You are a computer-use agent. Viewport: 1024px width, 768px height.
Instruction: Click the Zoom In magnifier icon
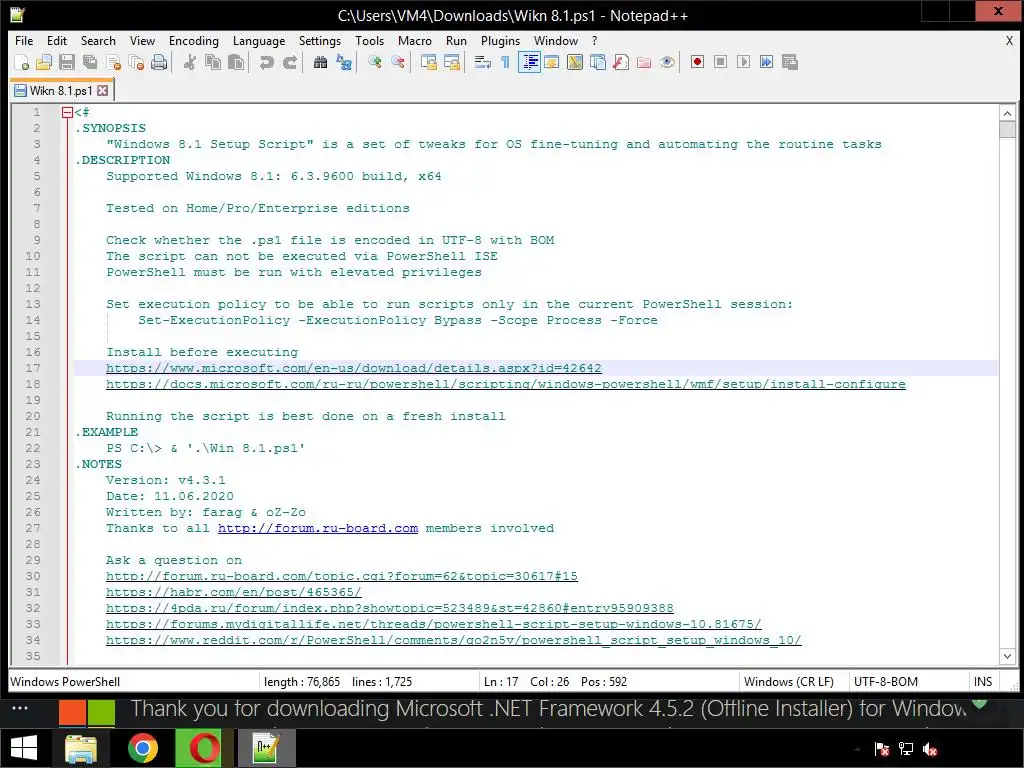point(374,62)
